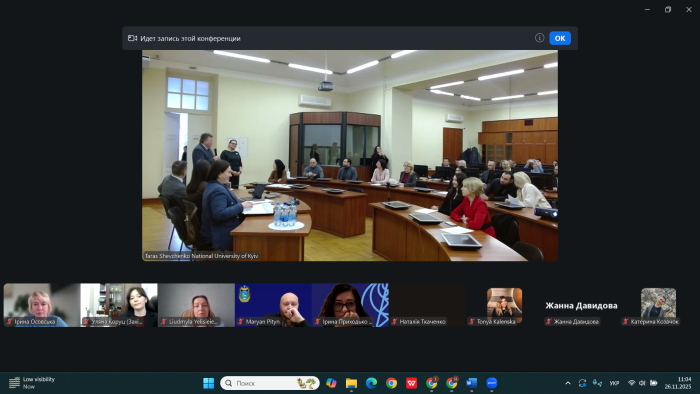Click muted mic icon next to Ірина Приходько
Viewport: 700px width, 394px height.
(317, 322)
